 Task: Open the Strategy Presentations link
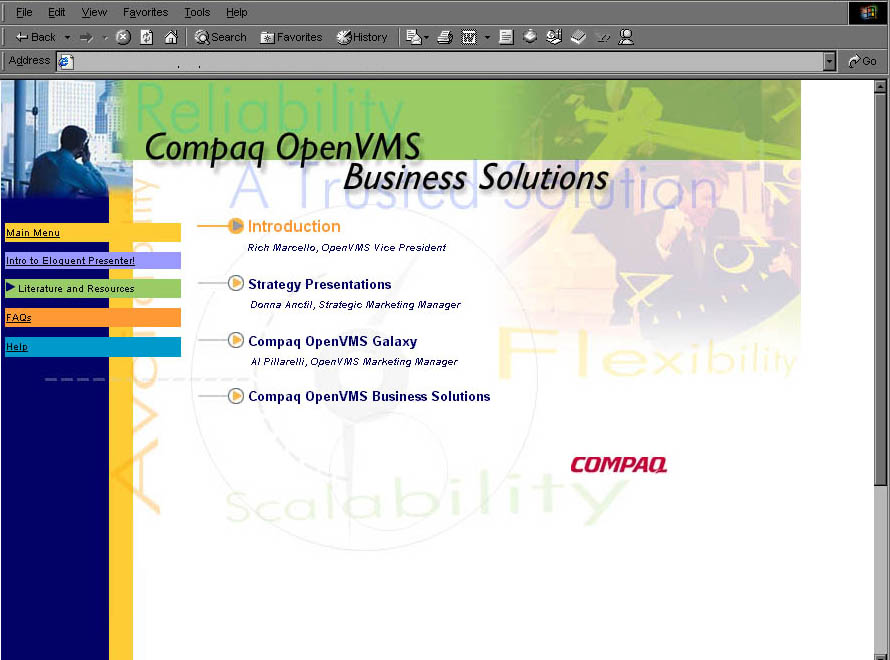tap(320, 284)
